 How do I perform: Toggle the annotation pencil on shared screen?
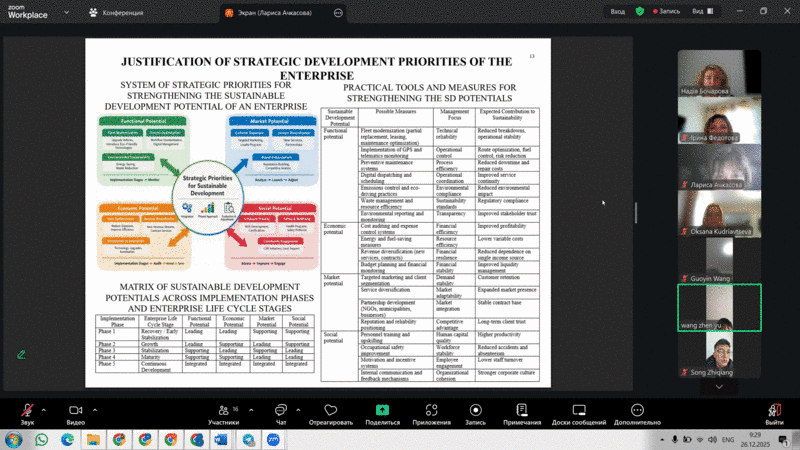(x=21, y=354)
